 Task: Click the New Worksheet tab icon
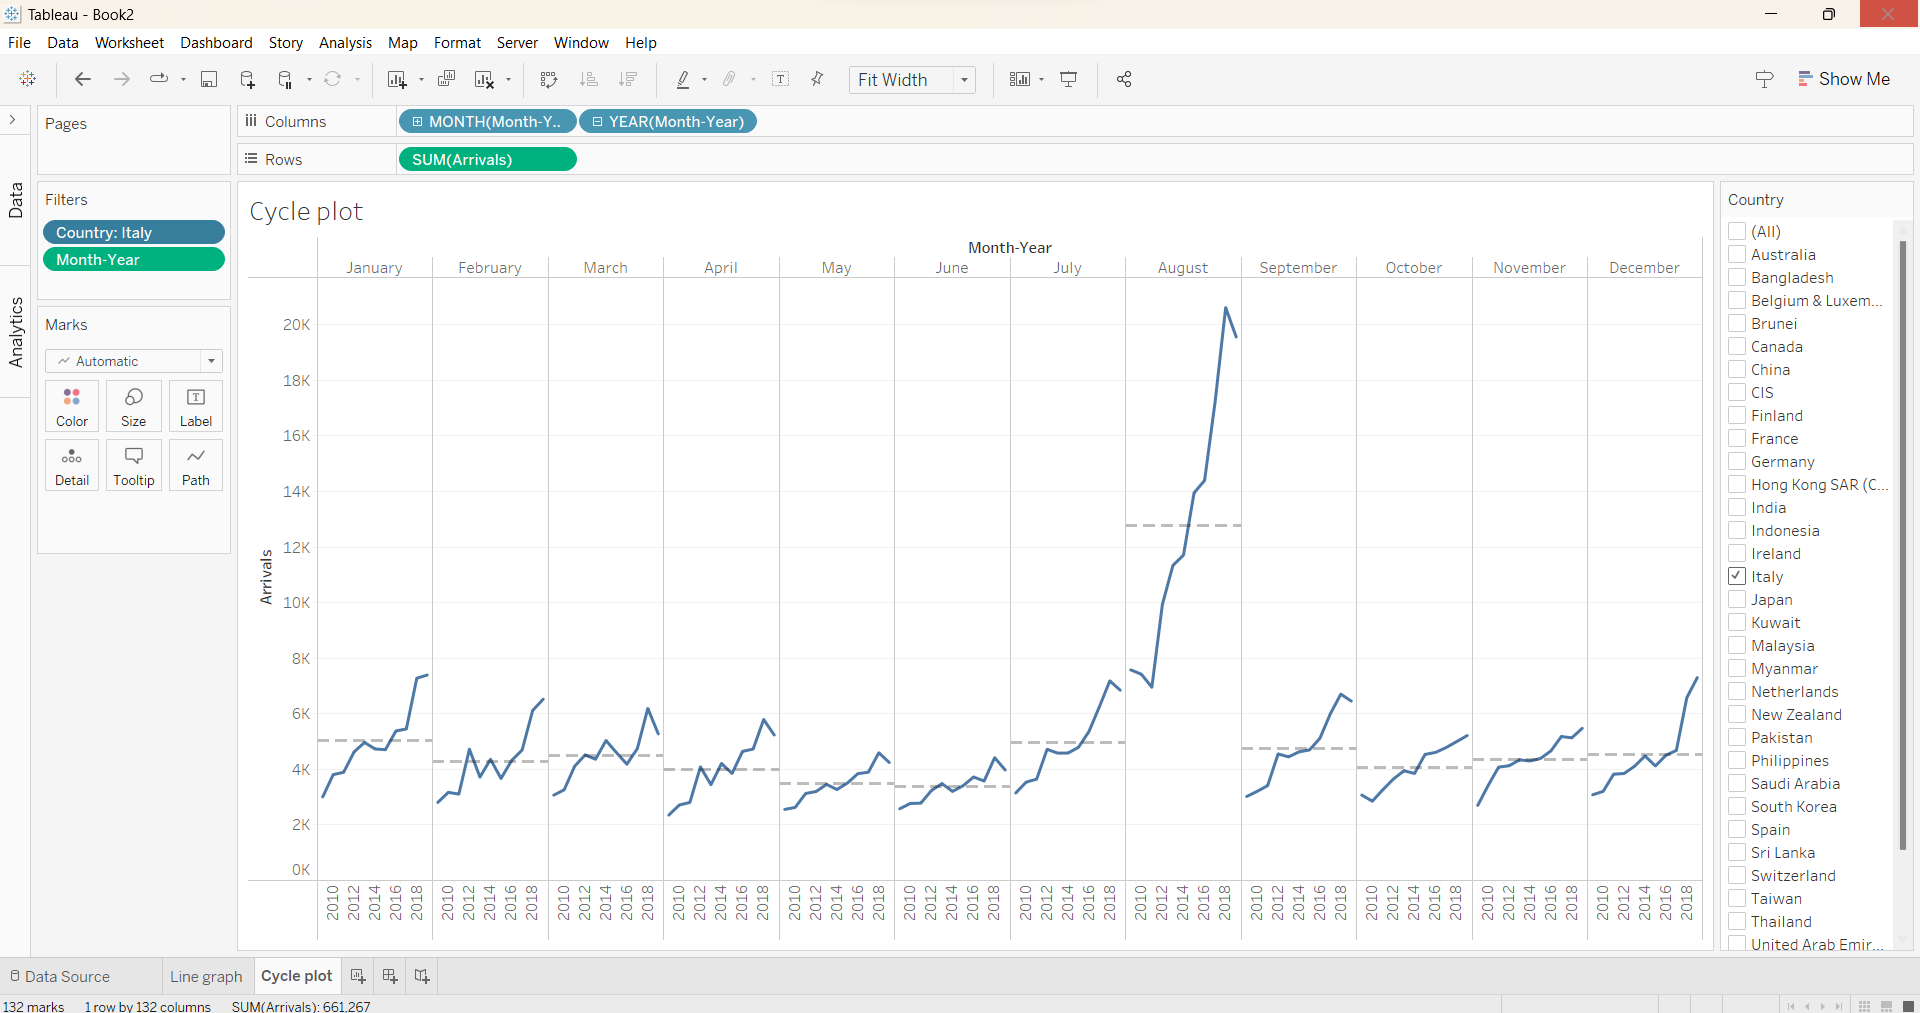click(x=358, y=976)
